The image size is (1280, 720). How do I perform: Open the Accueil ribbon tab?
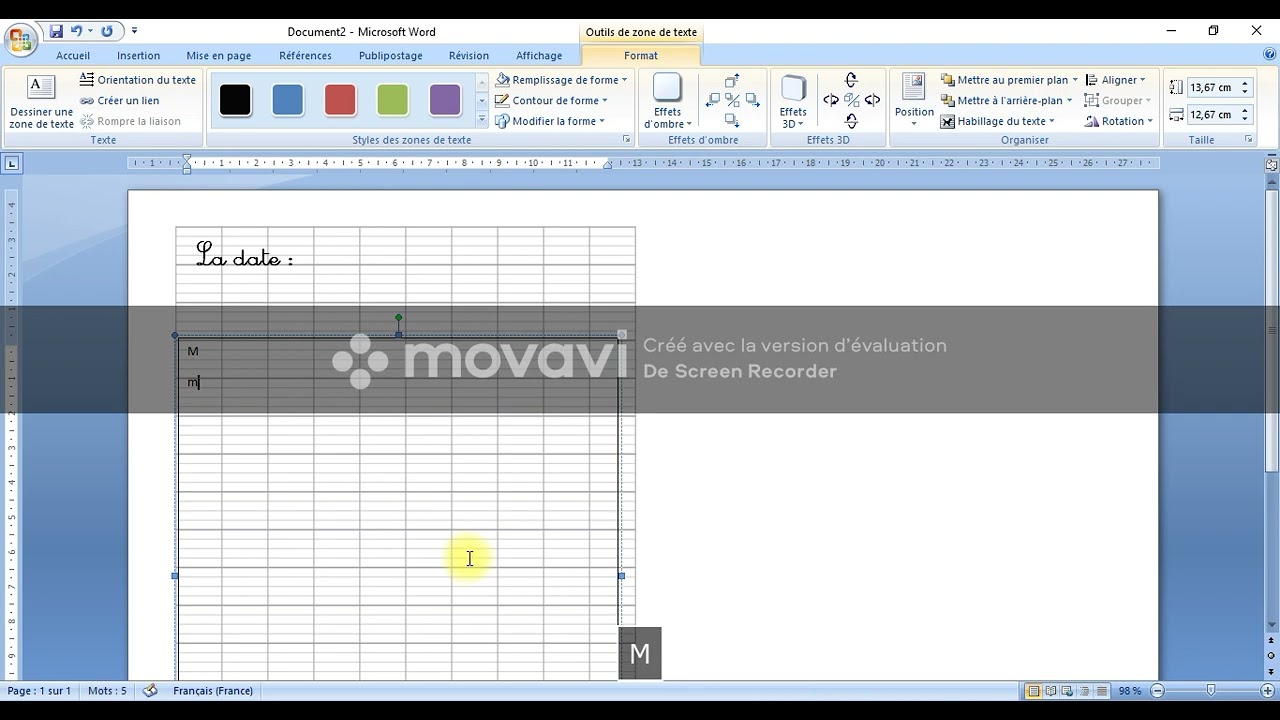(x=73, y=56)
